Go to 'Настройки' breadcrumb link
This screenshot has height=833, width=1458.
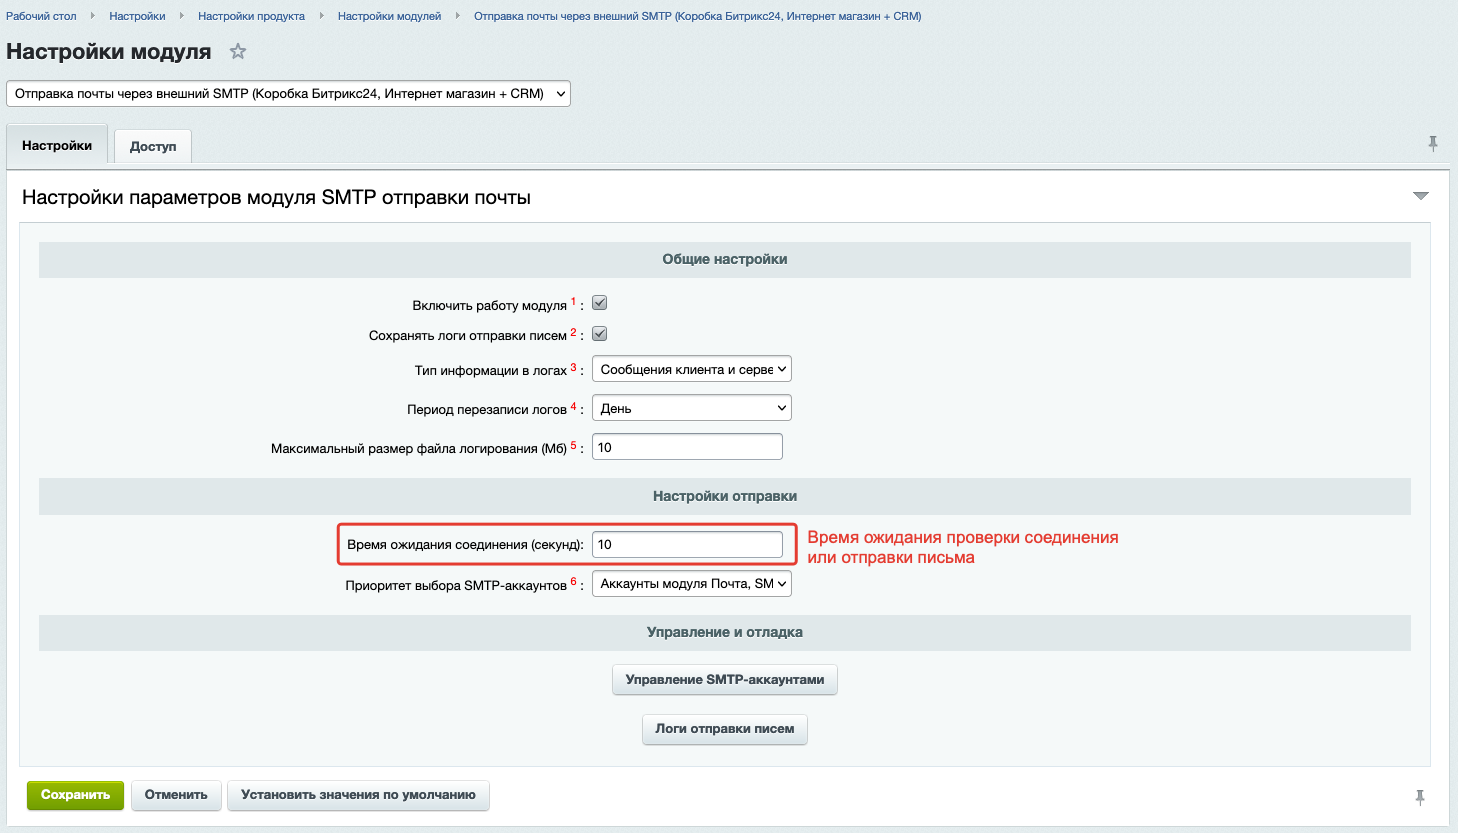(x=137, y=16)
